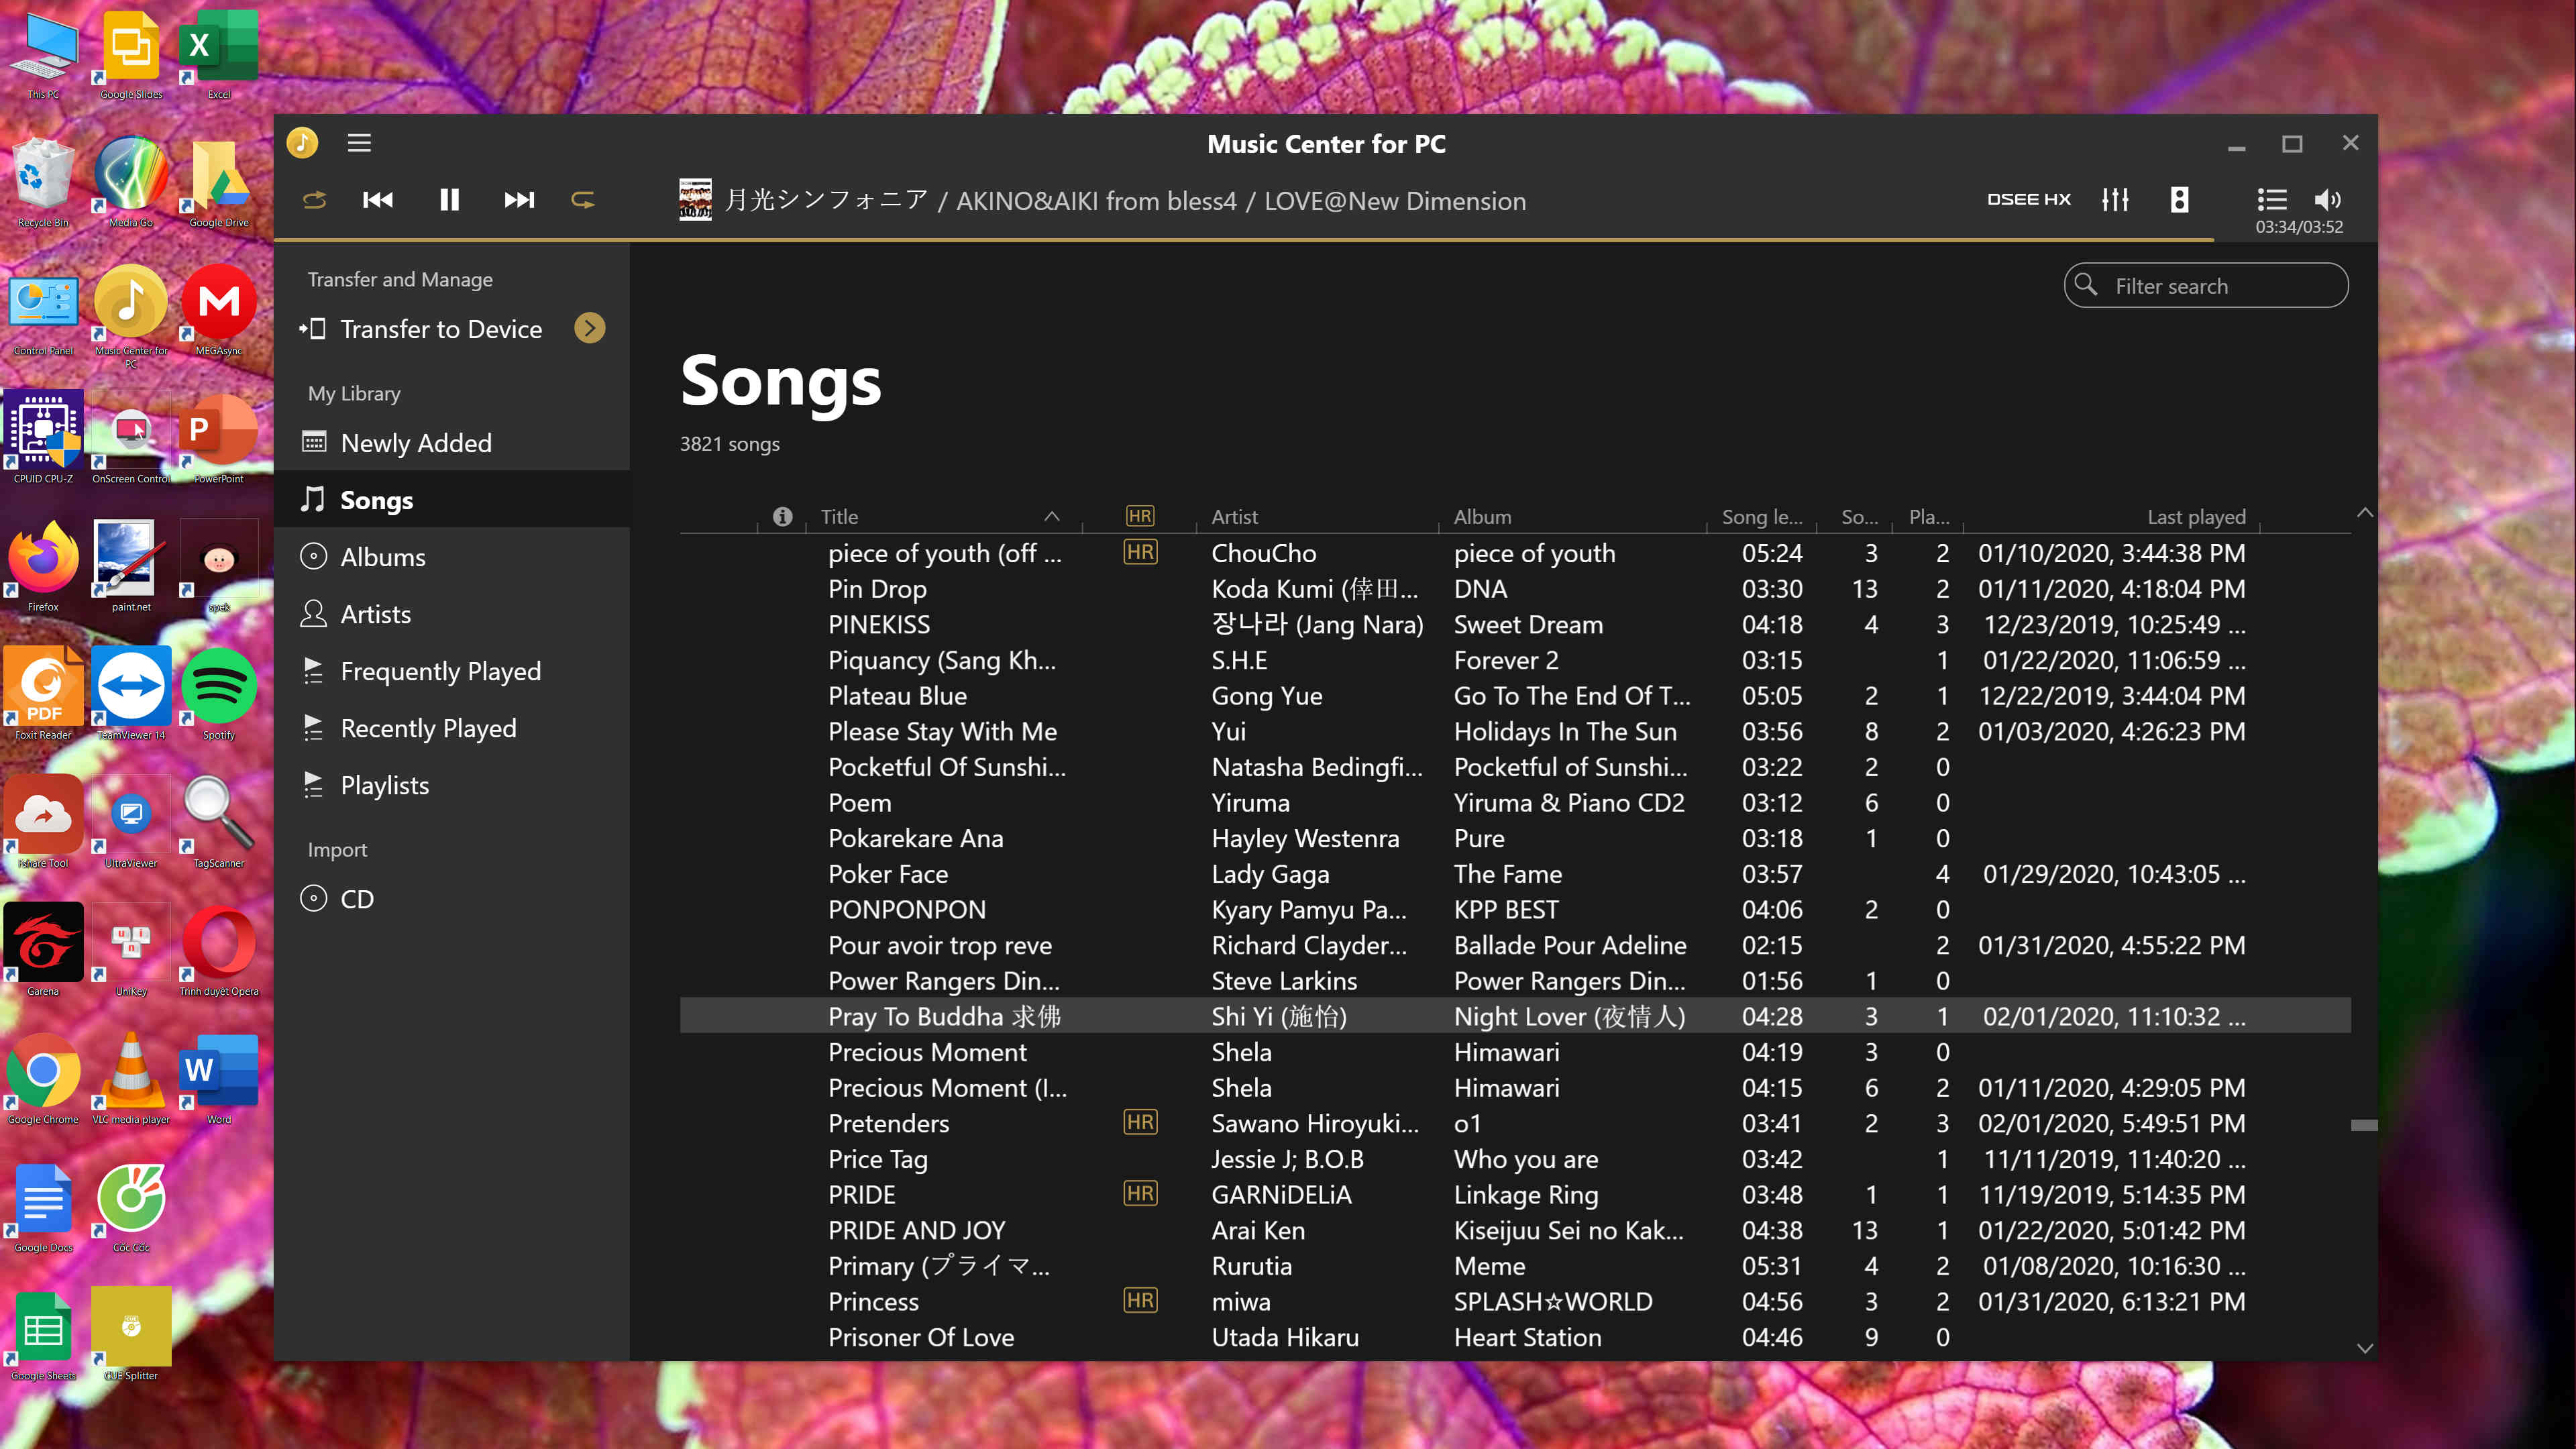
Task: Click the info column header icon
Action: [x=782, y=516]
